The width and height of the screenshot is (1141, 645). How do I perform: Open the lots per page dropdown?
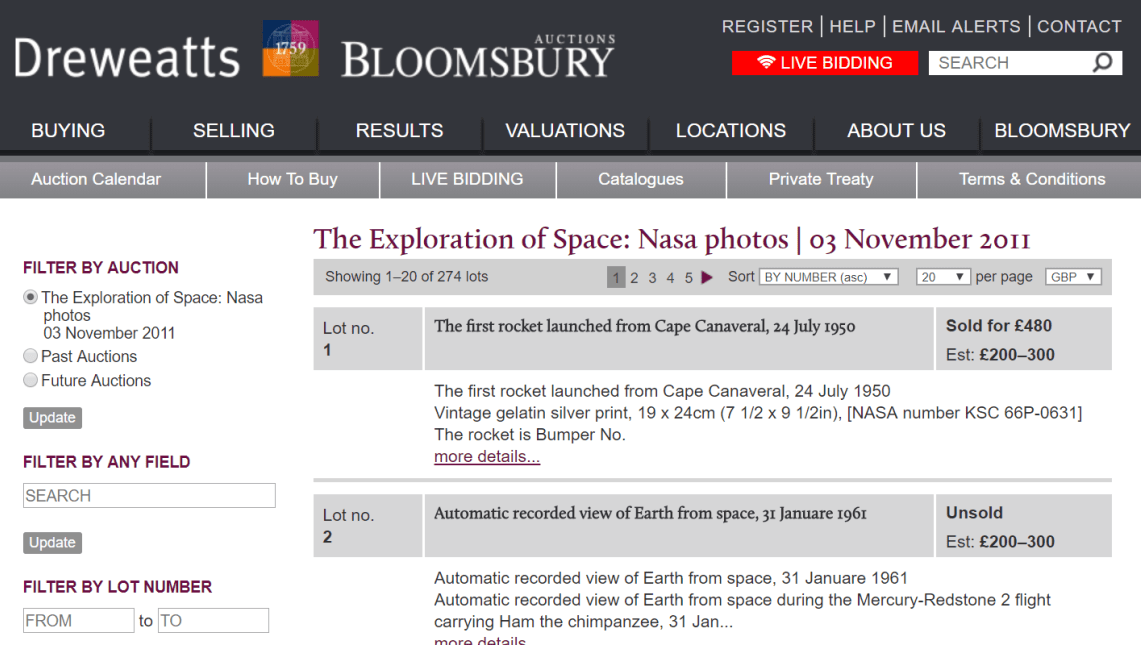pyautogui.click(x=941, y=276)
